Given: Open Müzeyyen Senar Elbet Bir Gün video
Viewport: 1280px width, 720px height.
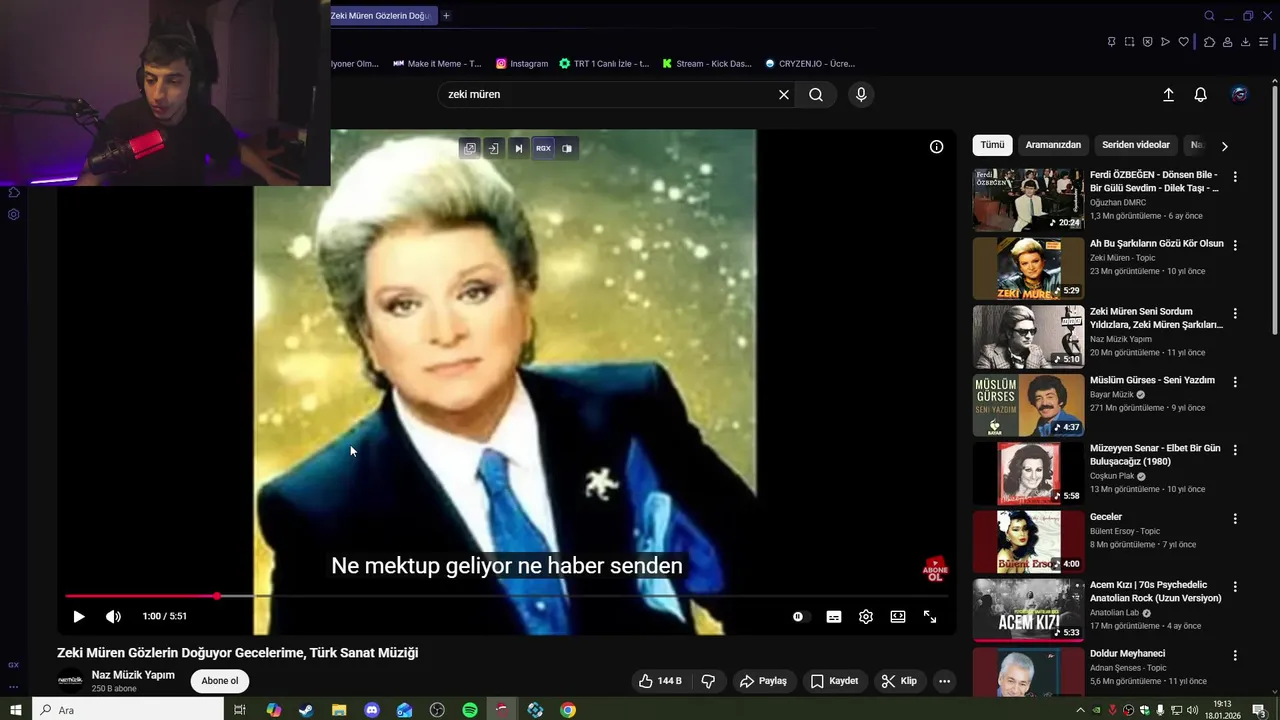Looking at the screenshot, I should (x=1155, y=455).
